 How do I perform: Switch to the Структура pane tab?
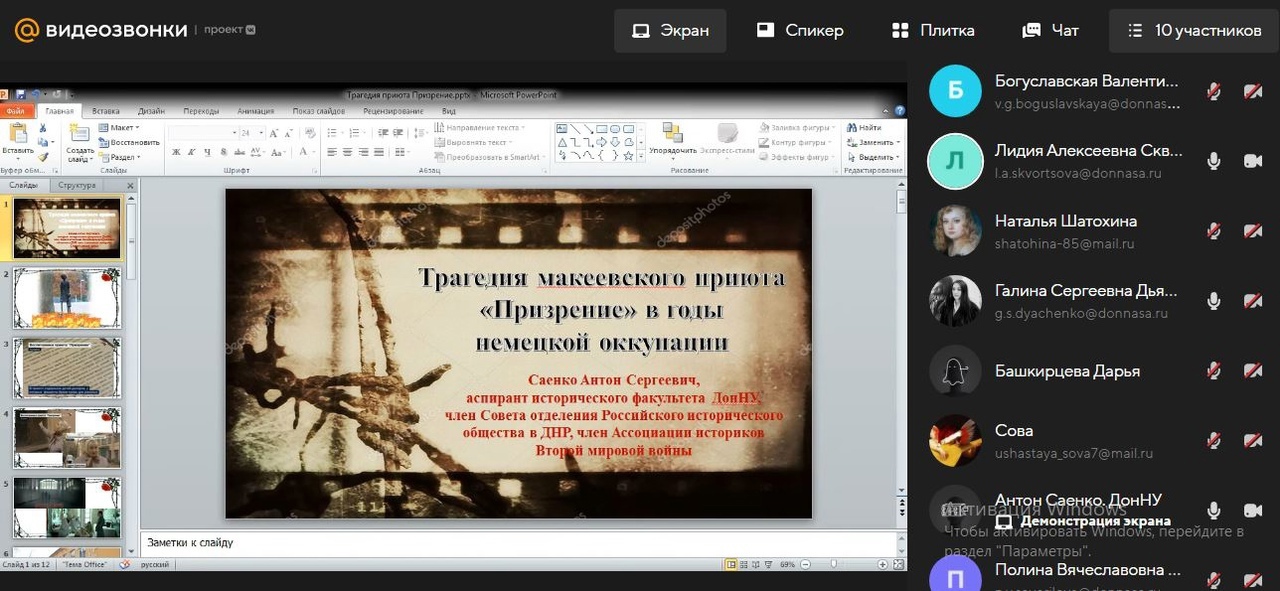pos(77,185)
